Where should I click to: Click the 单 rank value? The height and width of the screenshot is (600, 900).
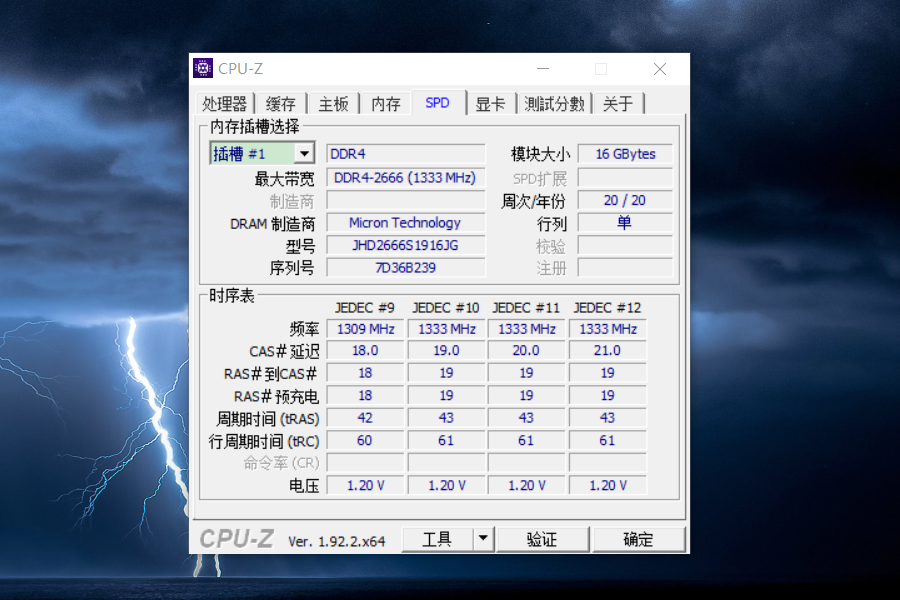coord(625,222)
